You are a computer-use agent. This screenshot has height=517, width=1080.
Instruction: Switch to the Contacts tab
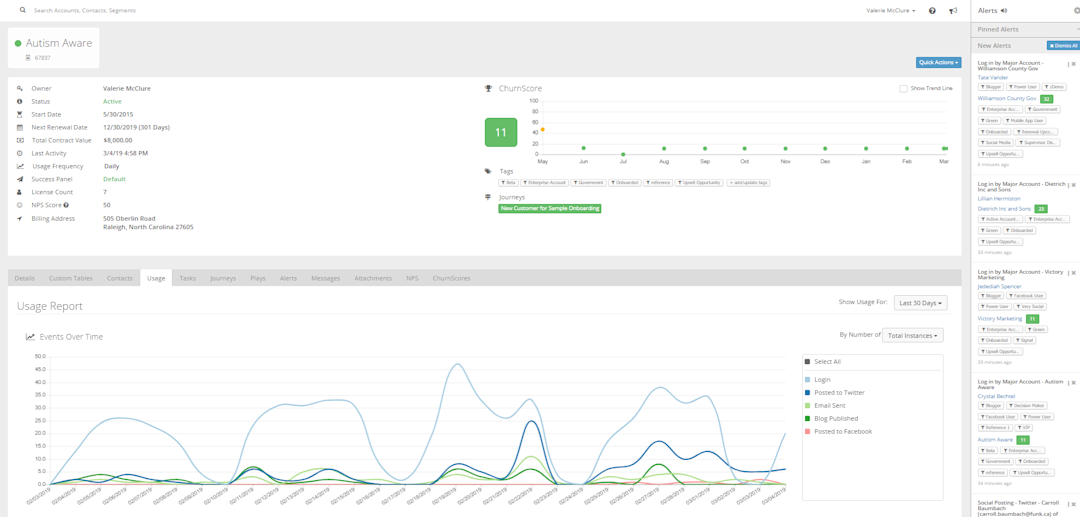click(x=120, y=278)
